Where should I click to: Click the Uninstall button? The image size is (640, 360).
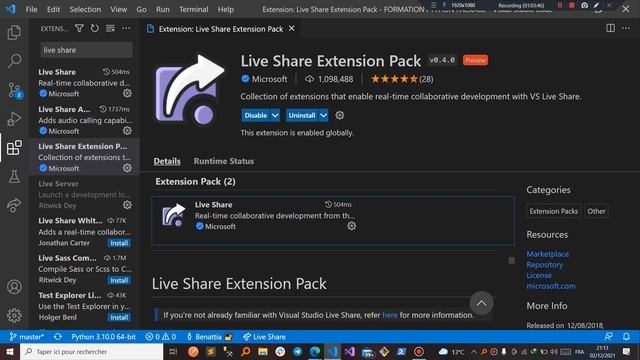[x=302, y=116]
